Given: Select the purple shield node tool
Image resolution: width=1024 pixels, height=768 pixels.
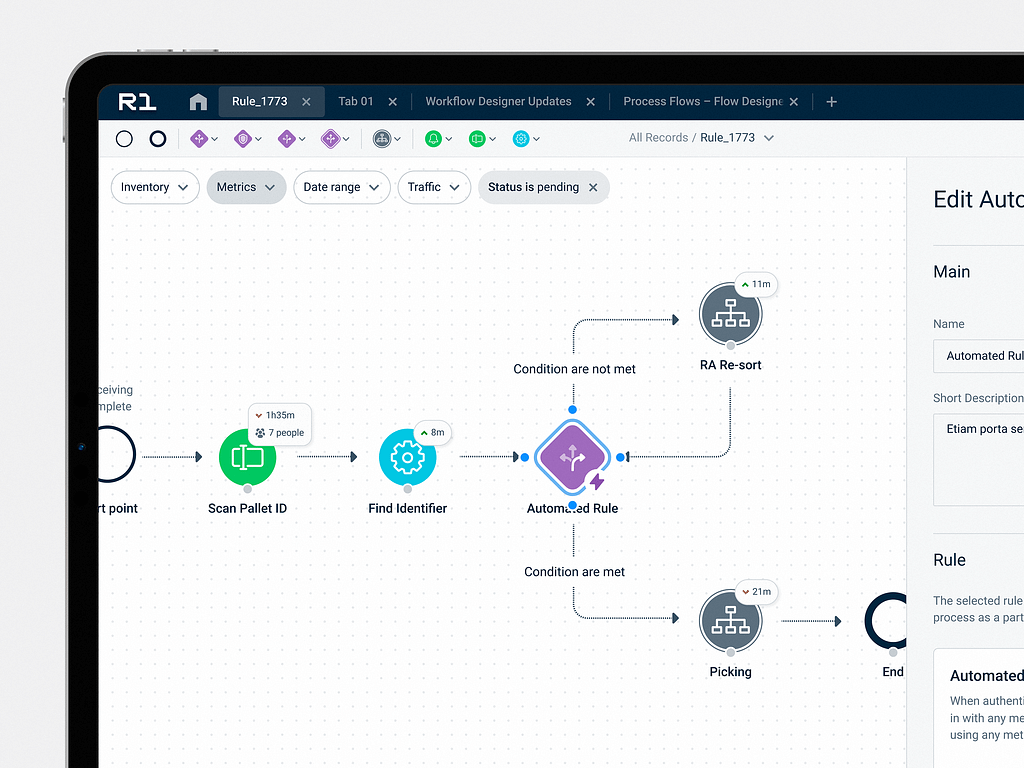Looking at the screenshot, I should tap(243, 138).
